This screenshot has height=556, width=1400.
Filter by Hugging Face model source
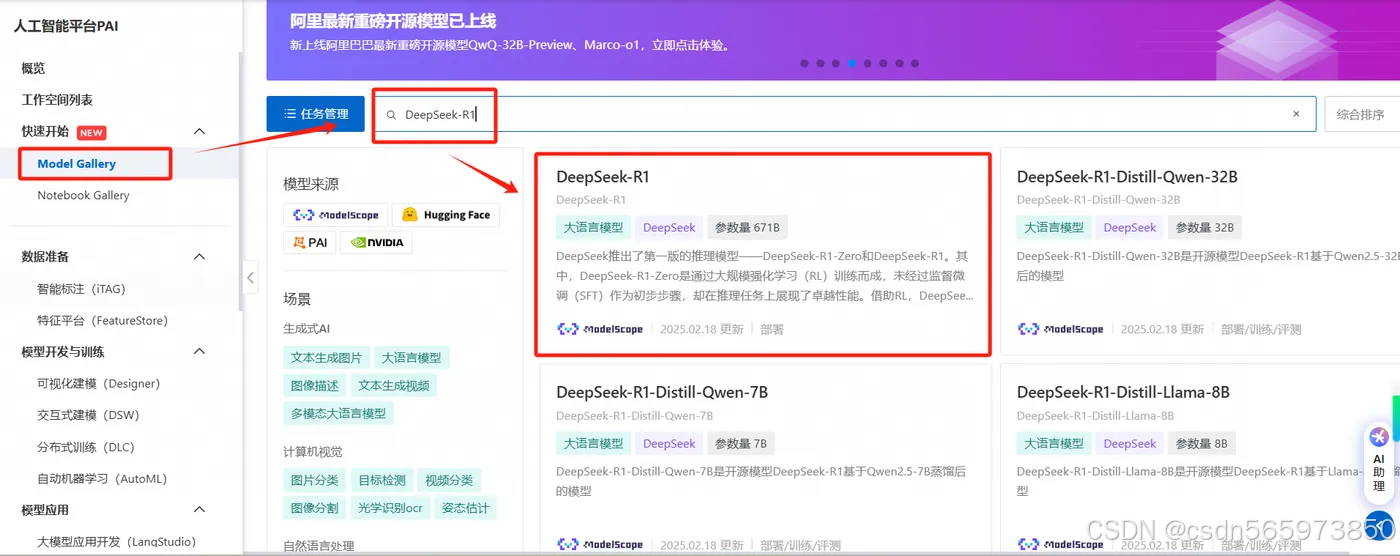(x=446, y=215)
